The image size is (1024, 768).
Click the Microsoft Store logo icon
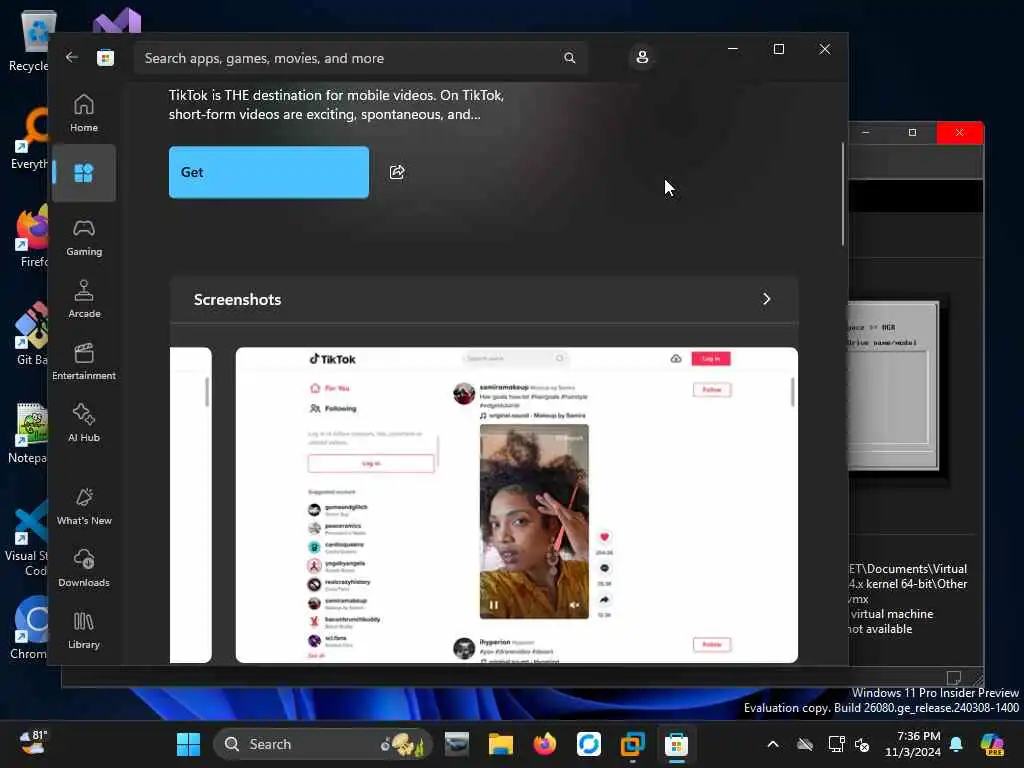(x=105, y=57)
